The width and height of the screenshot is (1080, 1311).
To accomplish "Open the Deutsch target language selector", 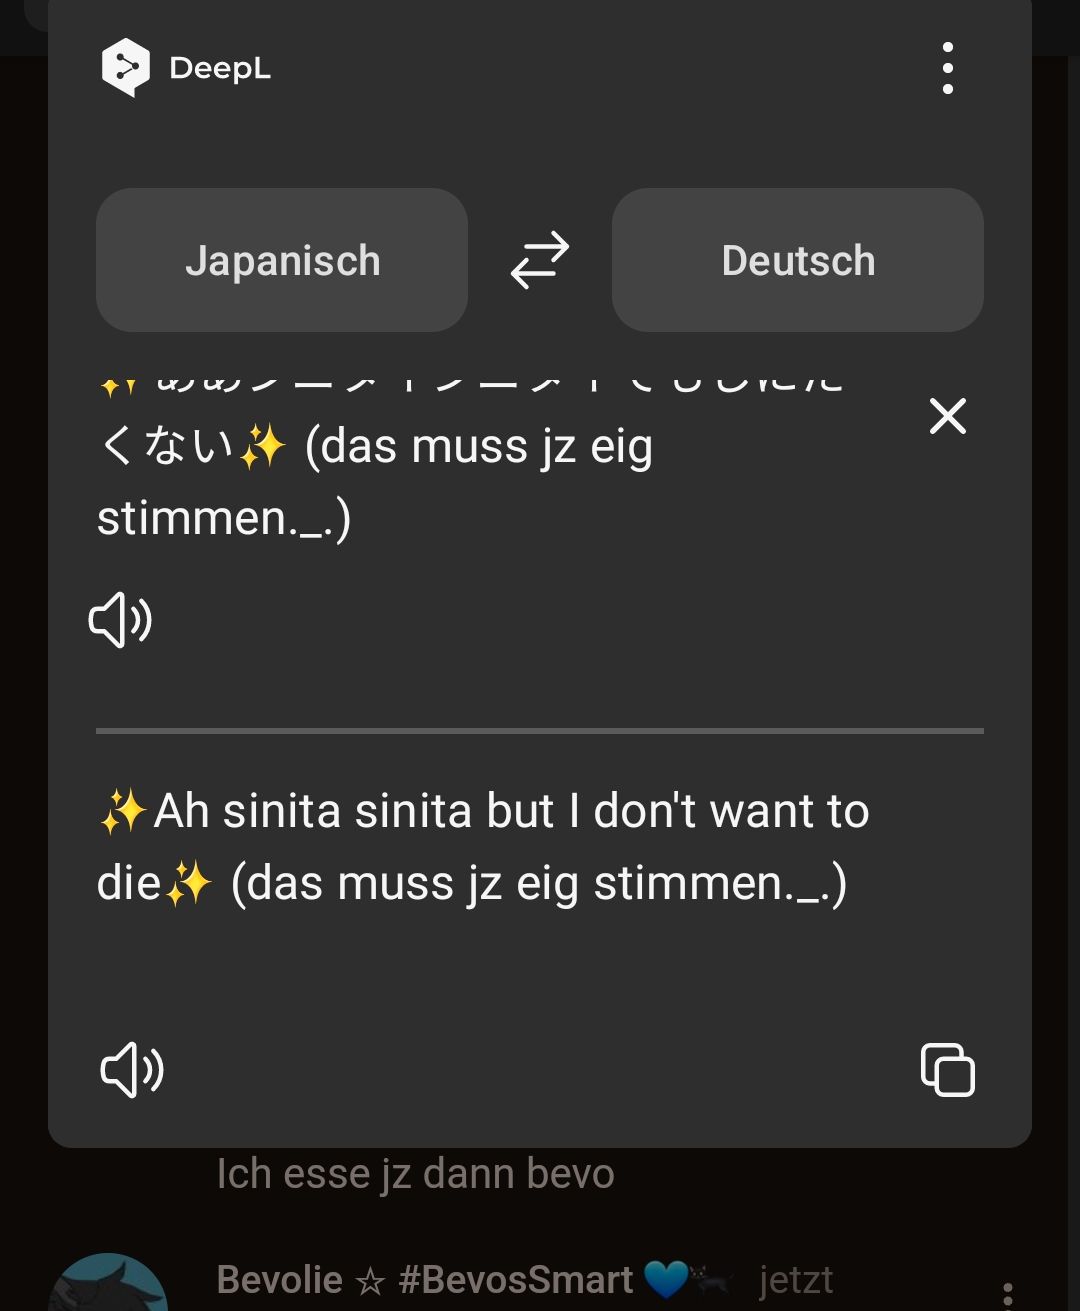I will coord(797,260).
